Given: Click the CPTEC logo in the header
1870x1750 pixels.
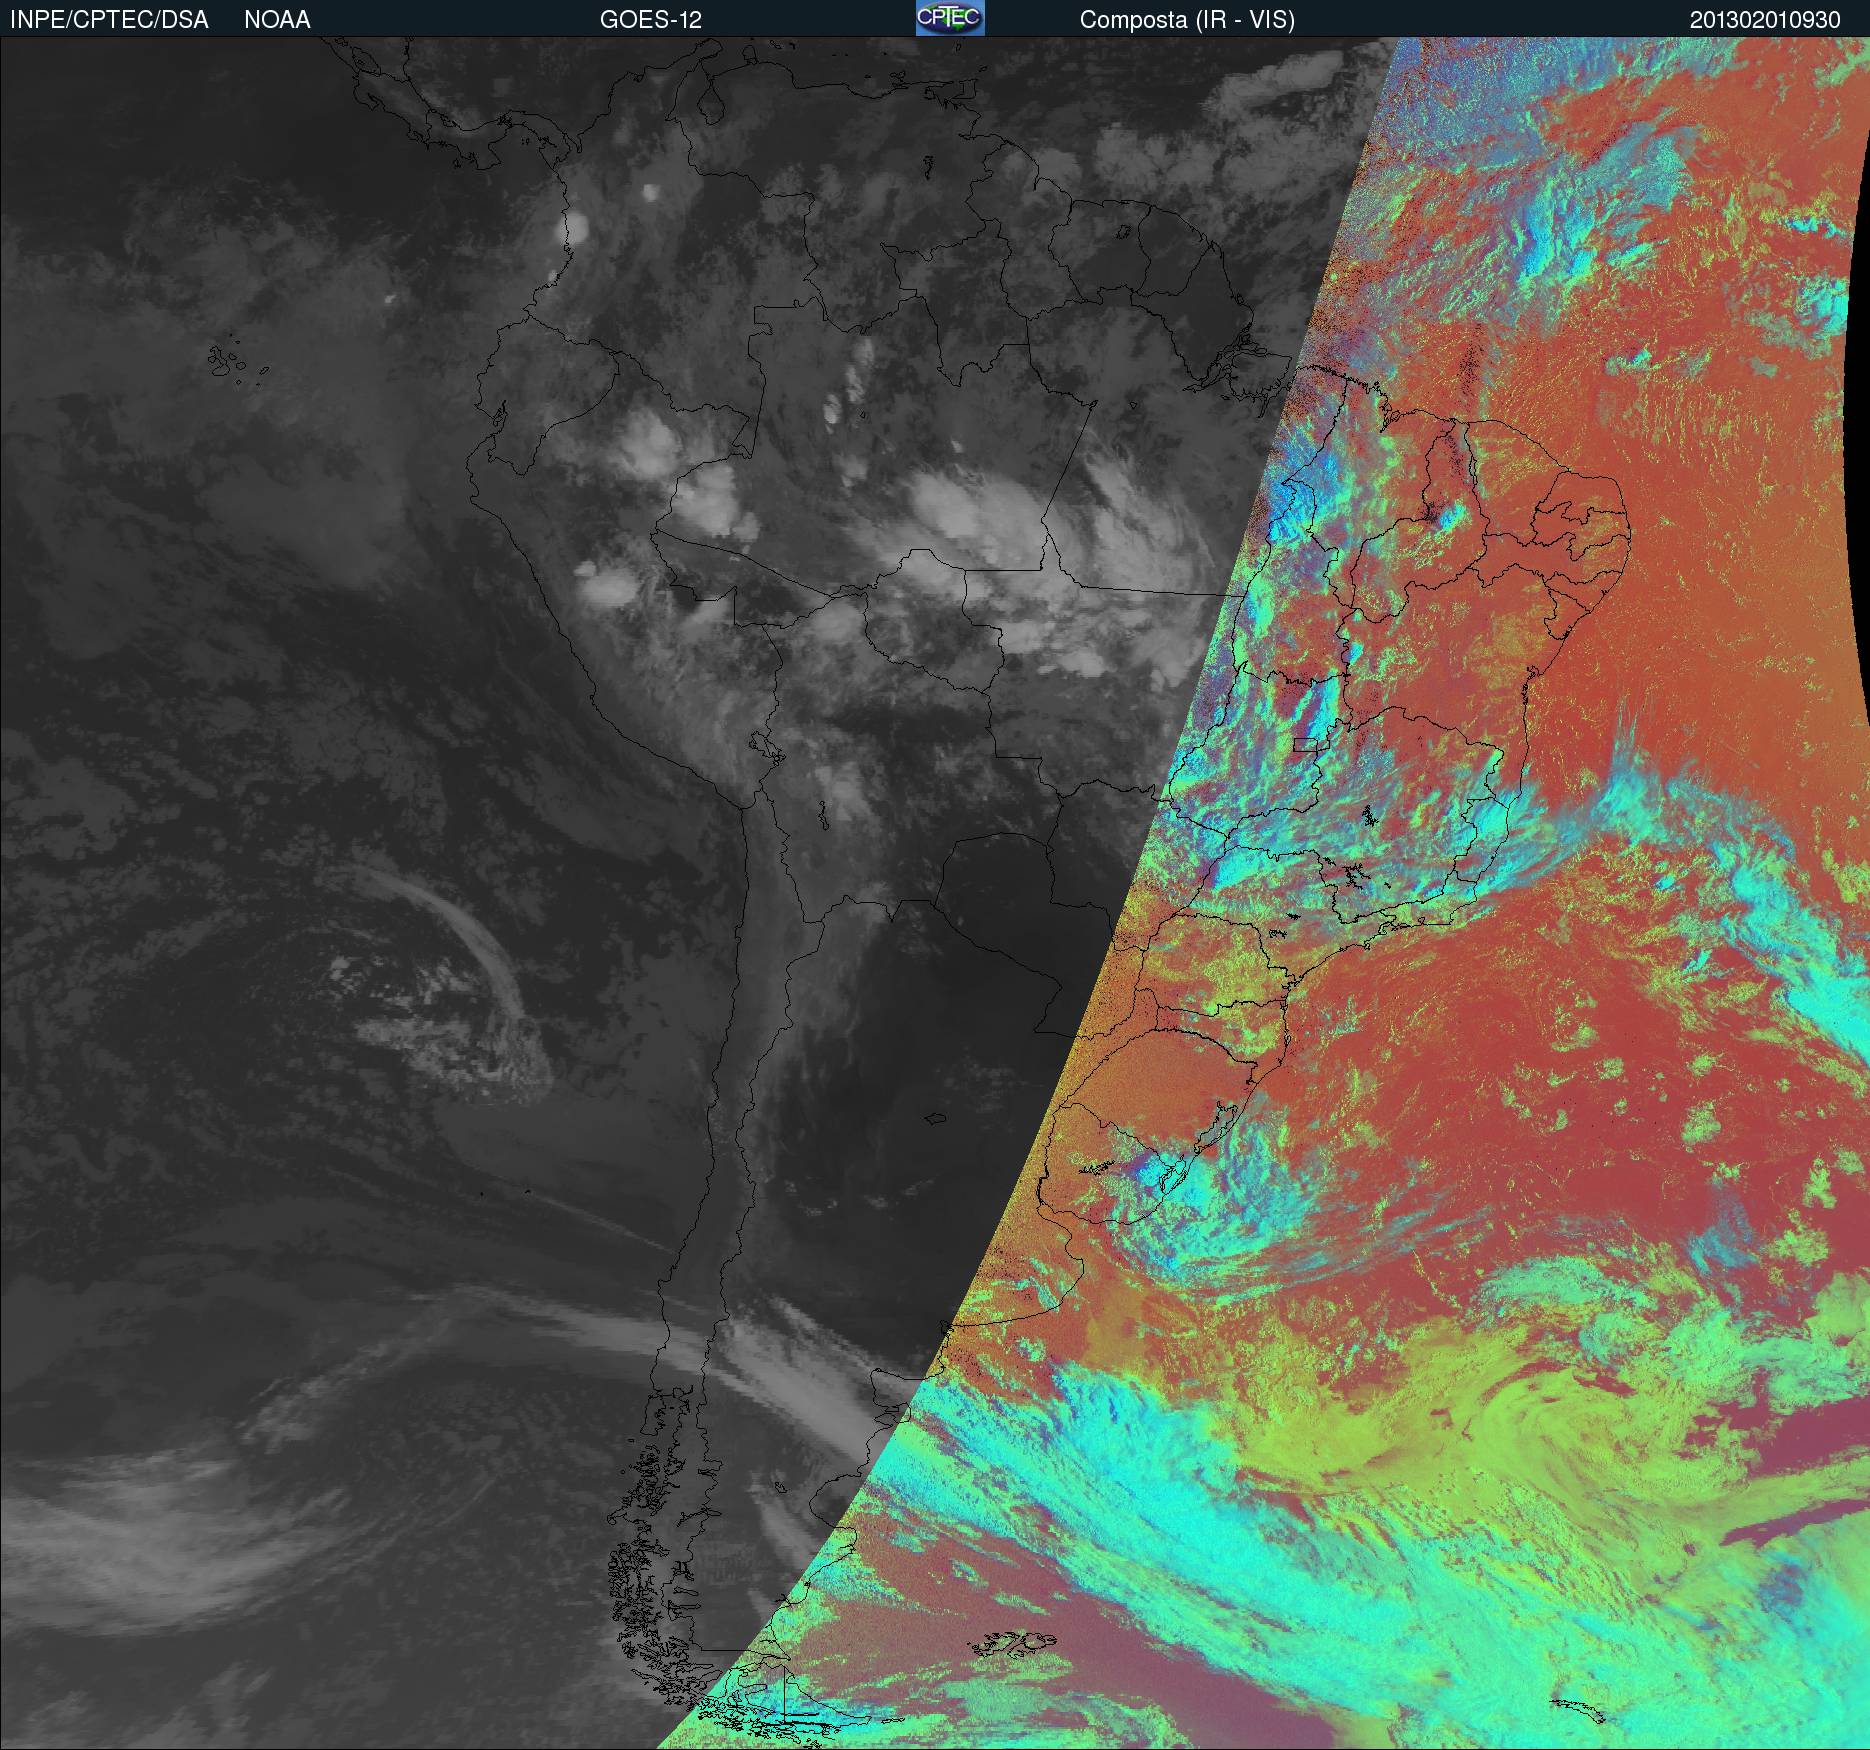Looking at the screenshot, I should 950,18.
